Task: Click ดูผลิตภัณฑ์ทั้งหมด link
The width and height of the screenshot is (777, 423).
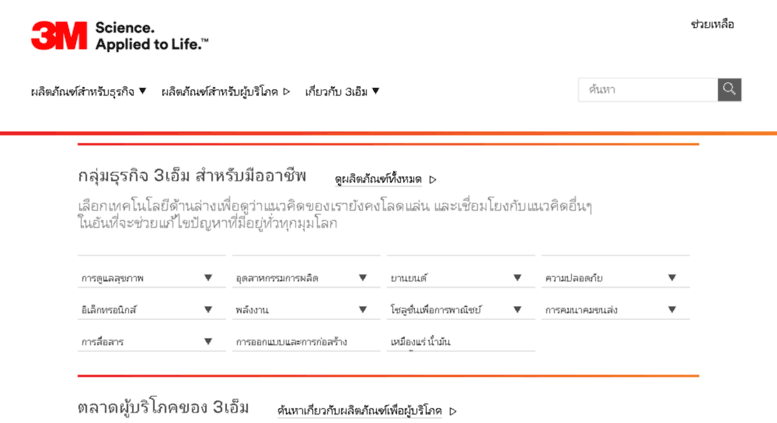Action: 378,179
